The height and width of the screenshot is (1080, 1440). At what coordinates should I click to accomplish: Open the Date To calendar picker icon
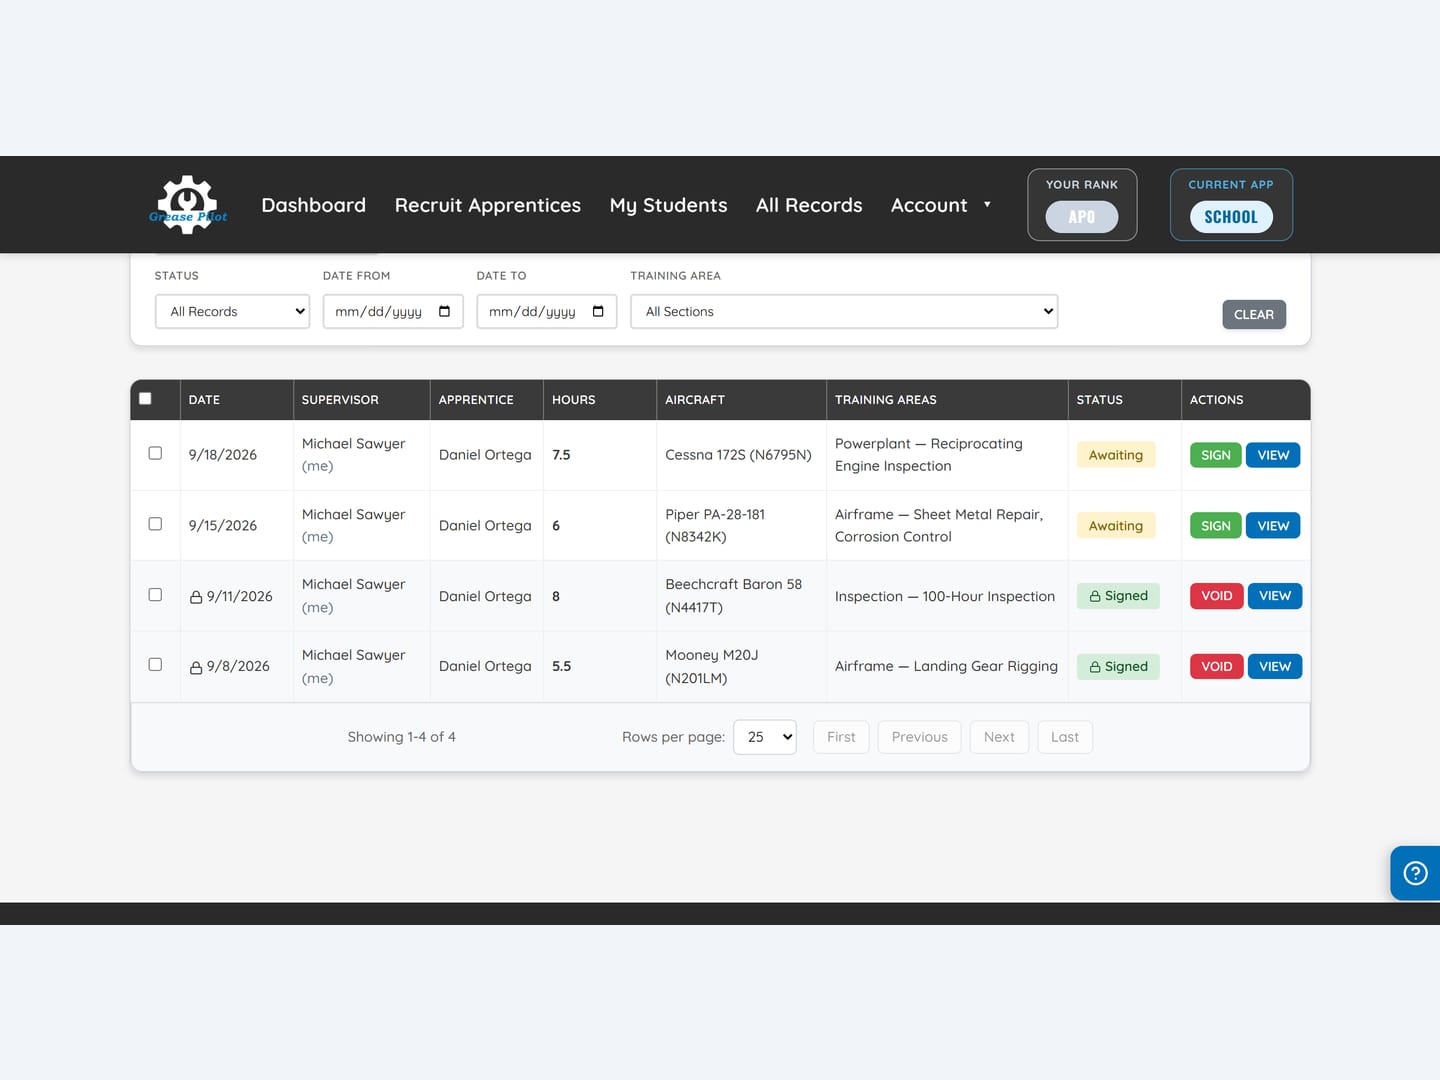[x=598, y=311]
